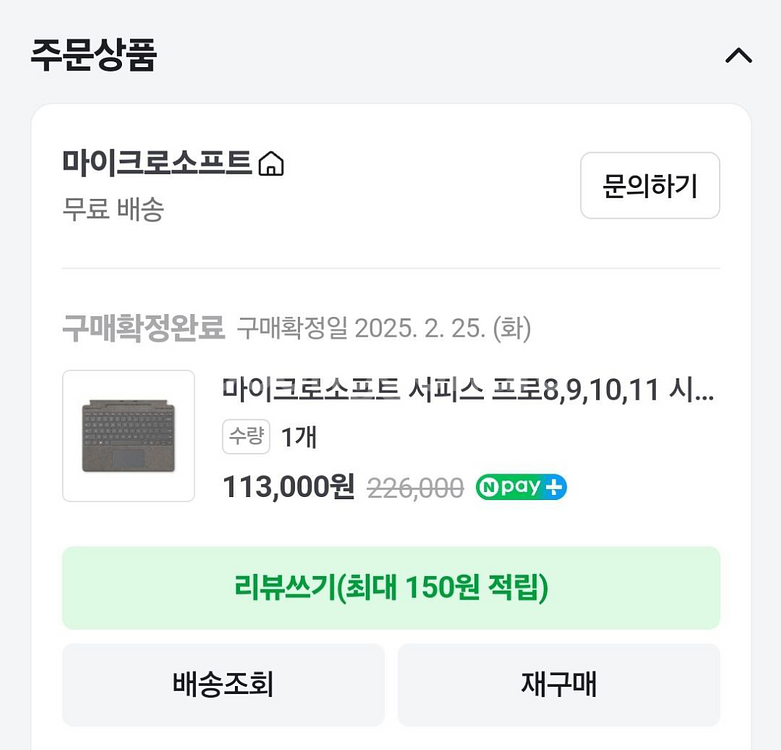
Task: Click the 1개 quantity value
Action: point(298,437)
